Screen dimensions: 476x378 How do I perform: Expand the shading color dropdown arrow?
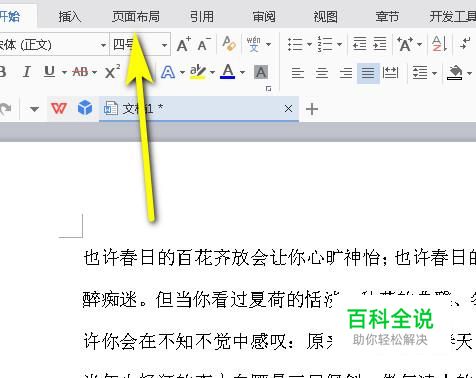[x=469, y=73]
